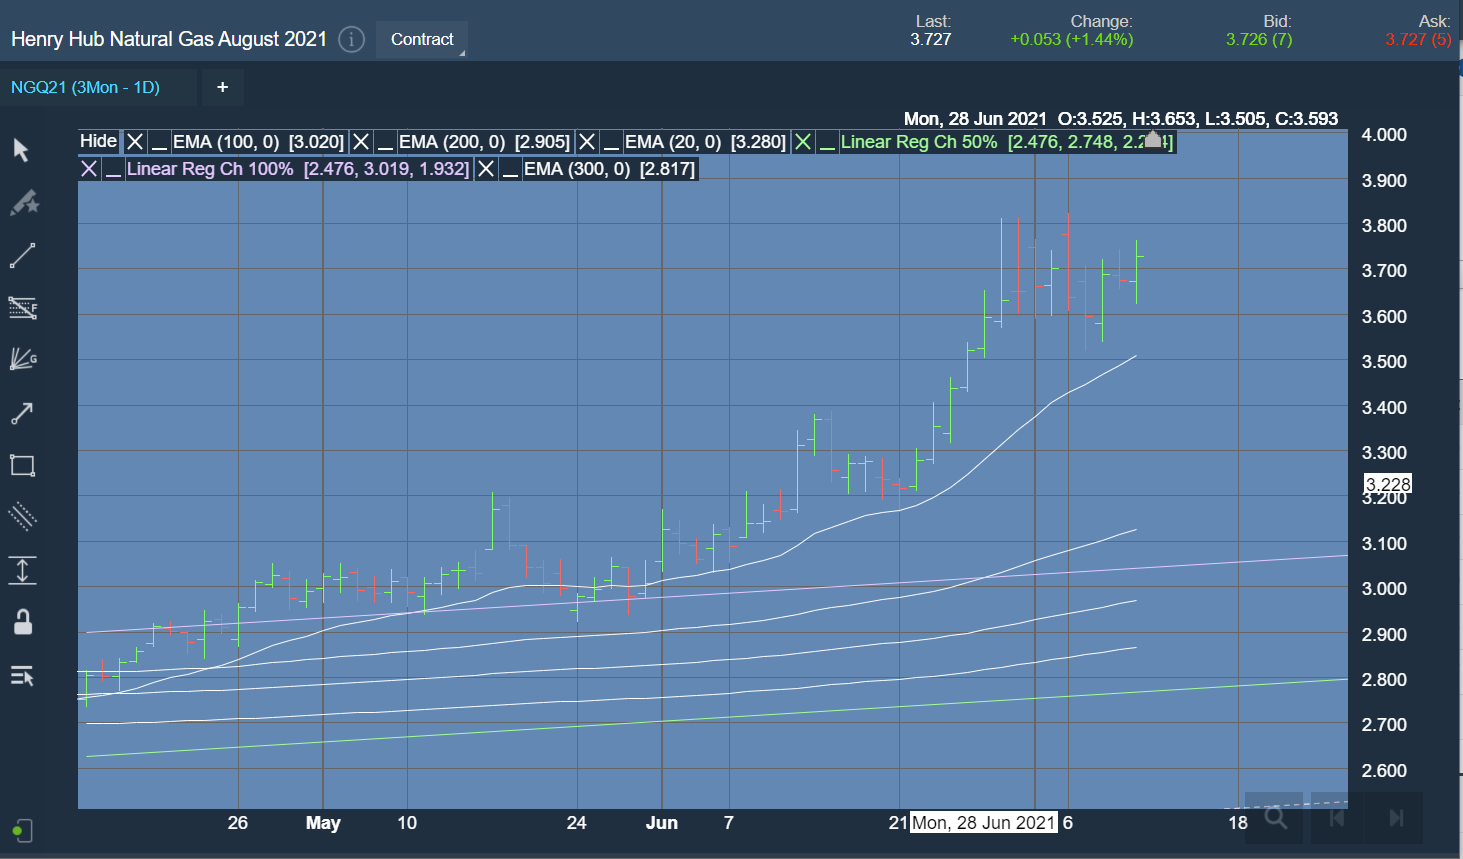Viewport: 1463px width, 859px height.
Task: Remove the Linear Reg Ch 100% indicator
Action: [89, 169]
